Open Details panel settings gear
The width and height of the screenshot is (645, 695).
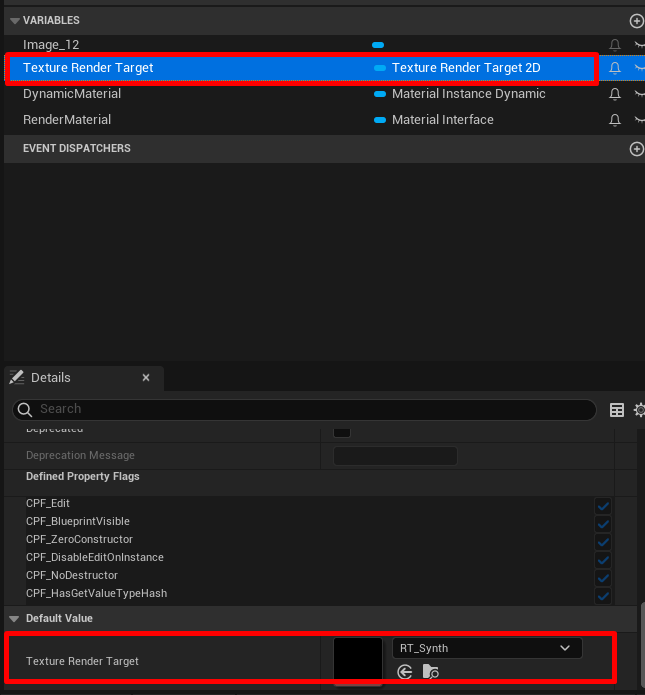639,410
